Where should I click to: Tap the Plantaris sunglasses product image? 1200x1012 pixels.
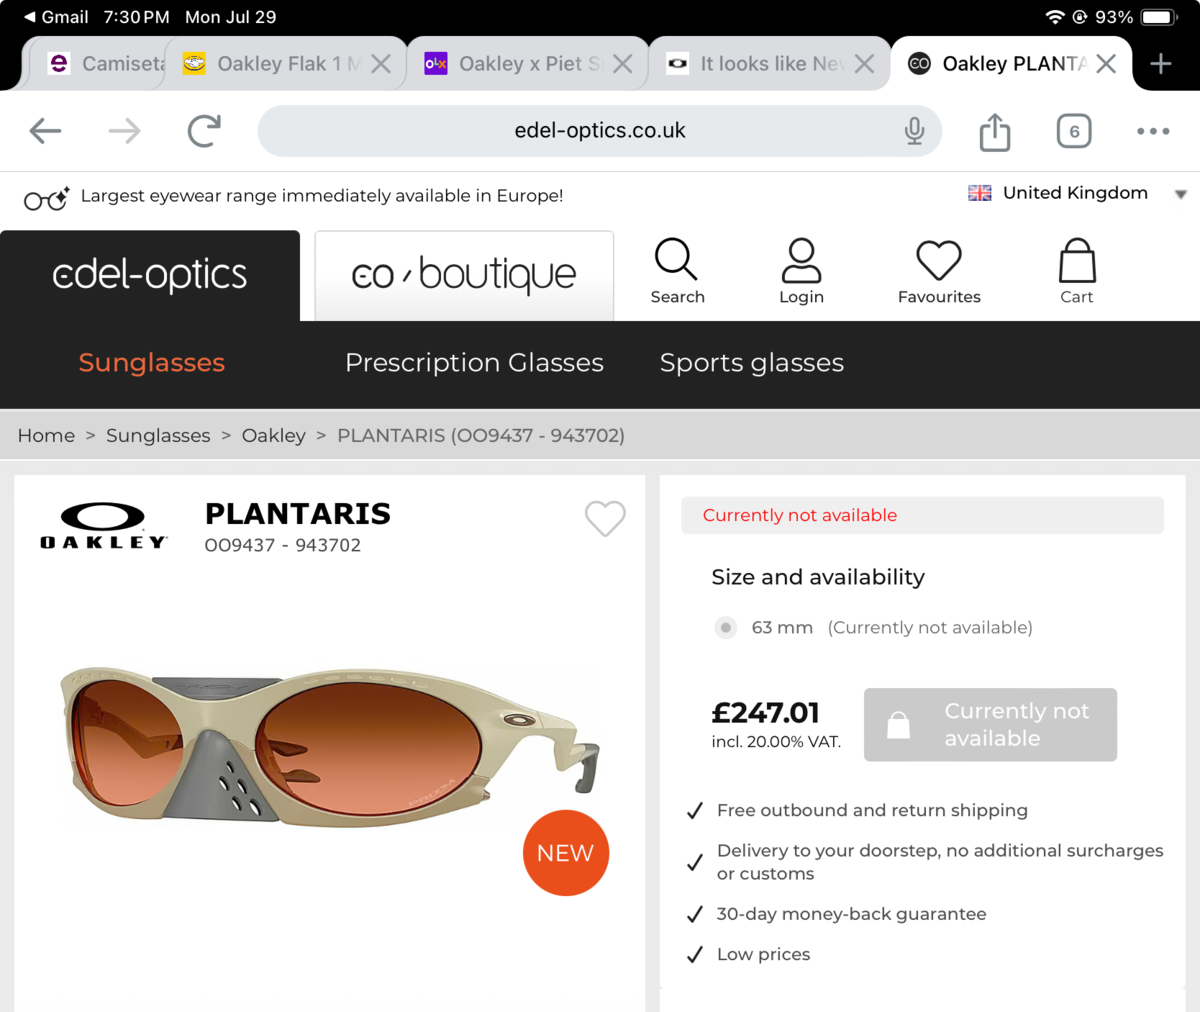coord(330,745)
